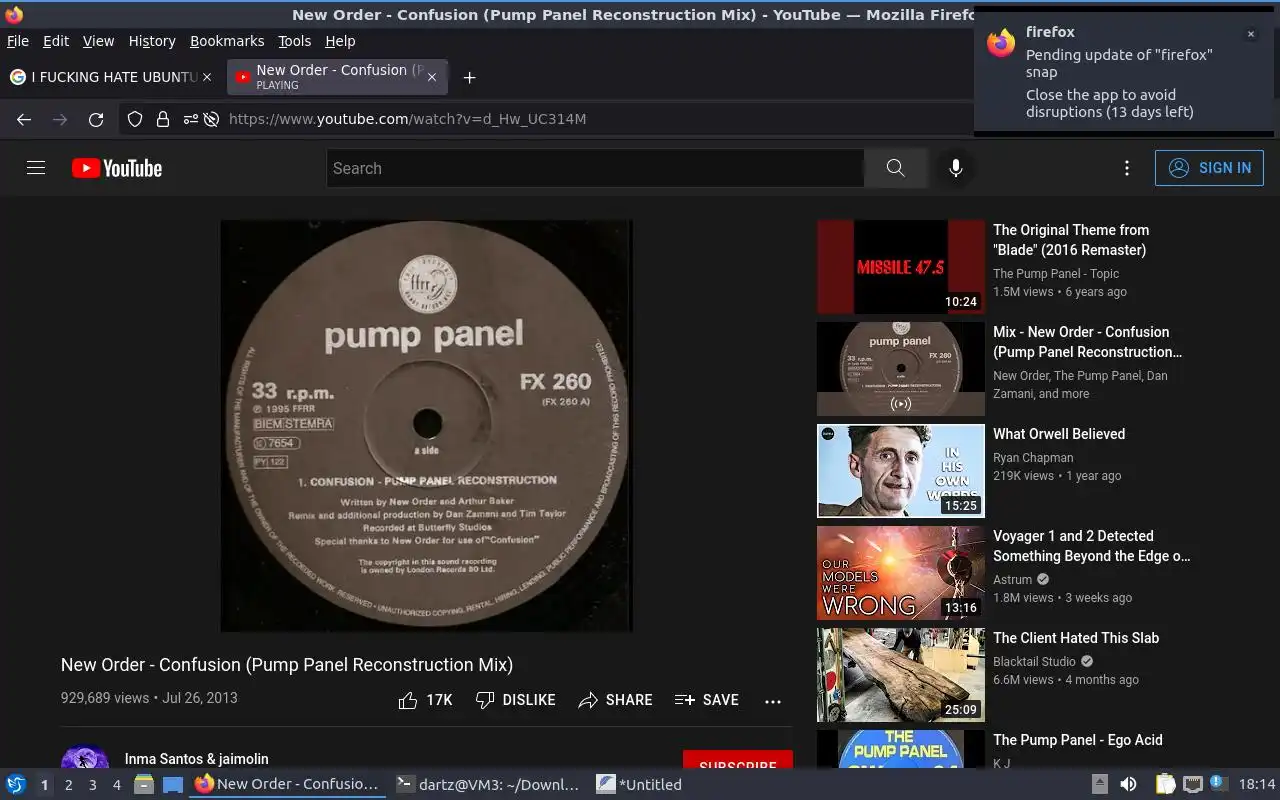Open removable media tray icon
Screen dimensions: 1280x800
click(x=1099, y=784)
